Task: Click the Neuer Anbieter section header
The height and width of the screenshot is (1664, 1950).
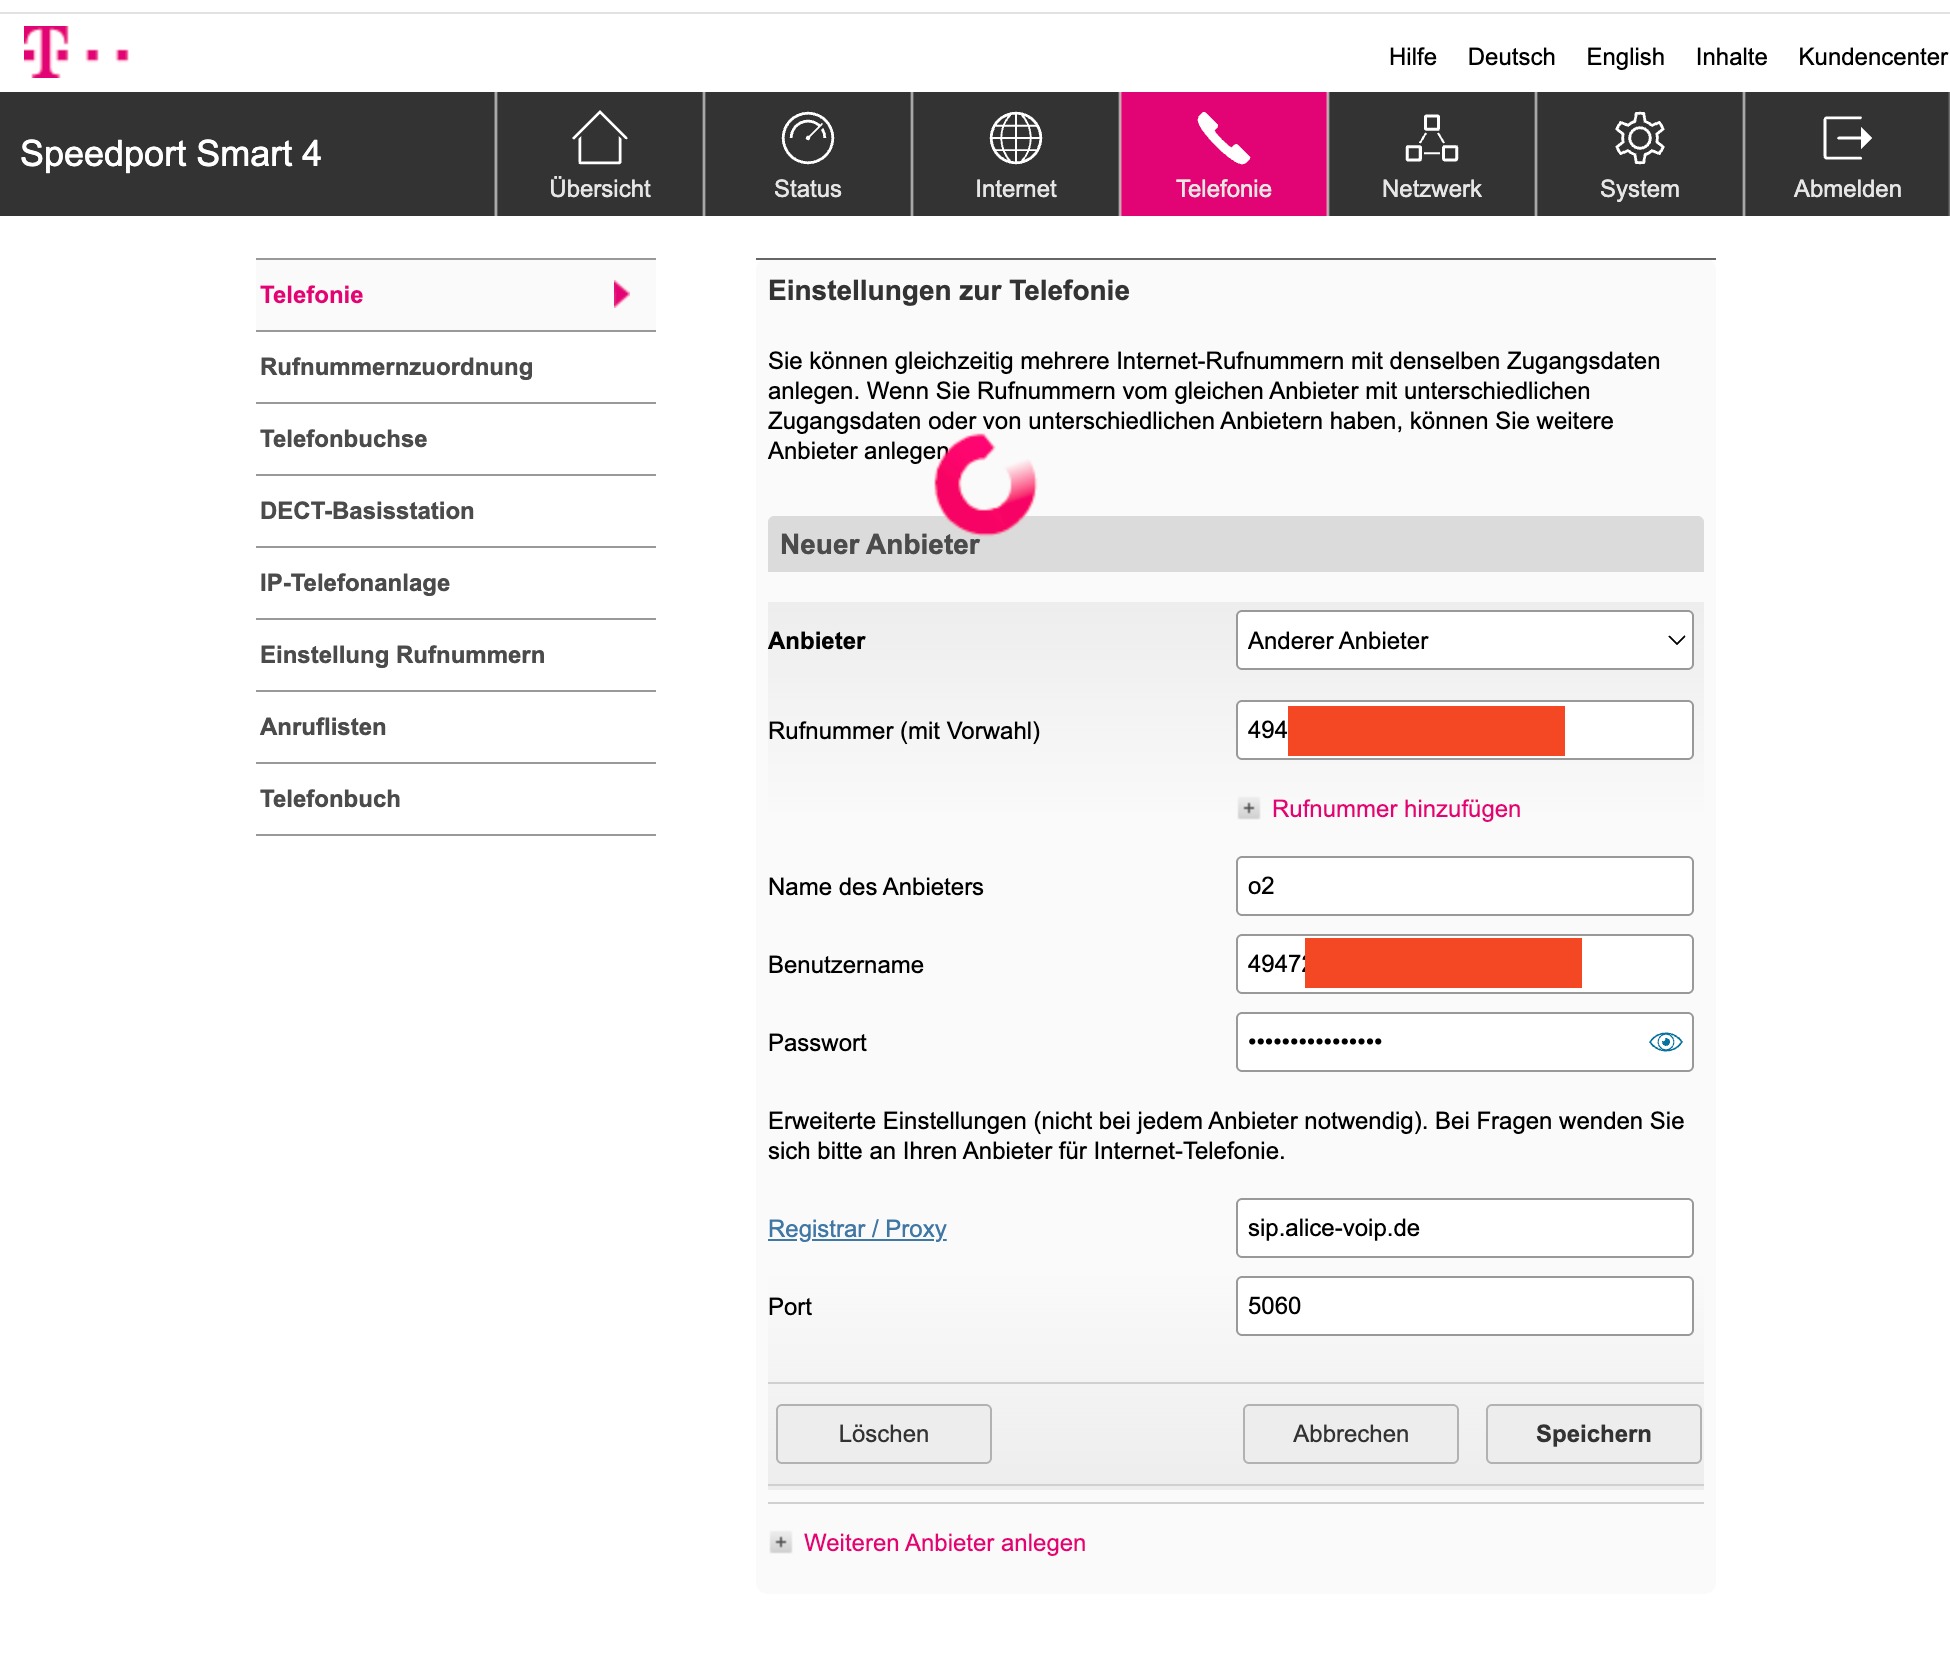Action: point(1235,544)
